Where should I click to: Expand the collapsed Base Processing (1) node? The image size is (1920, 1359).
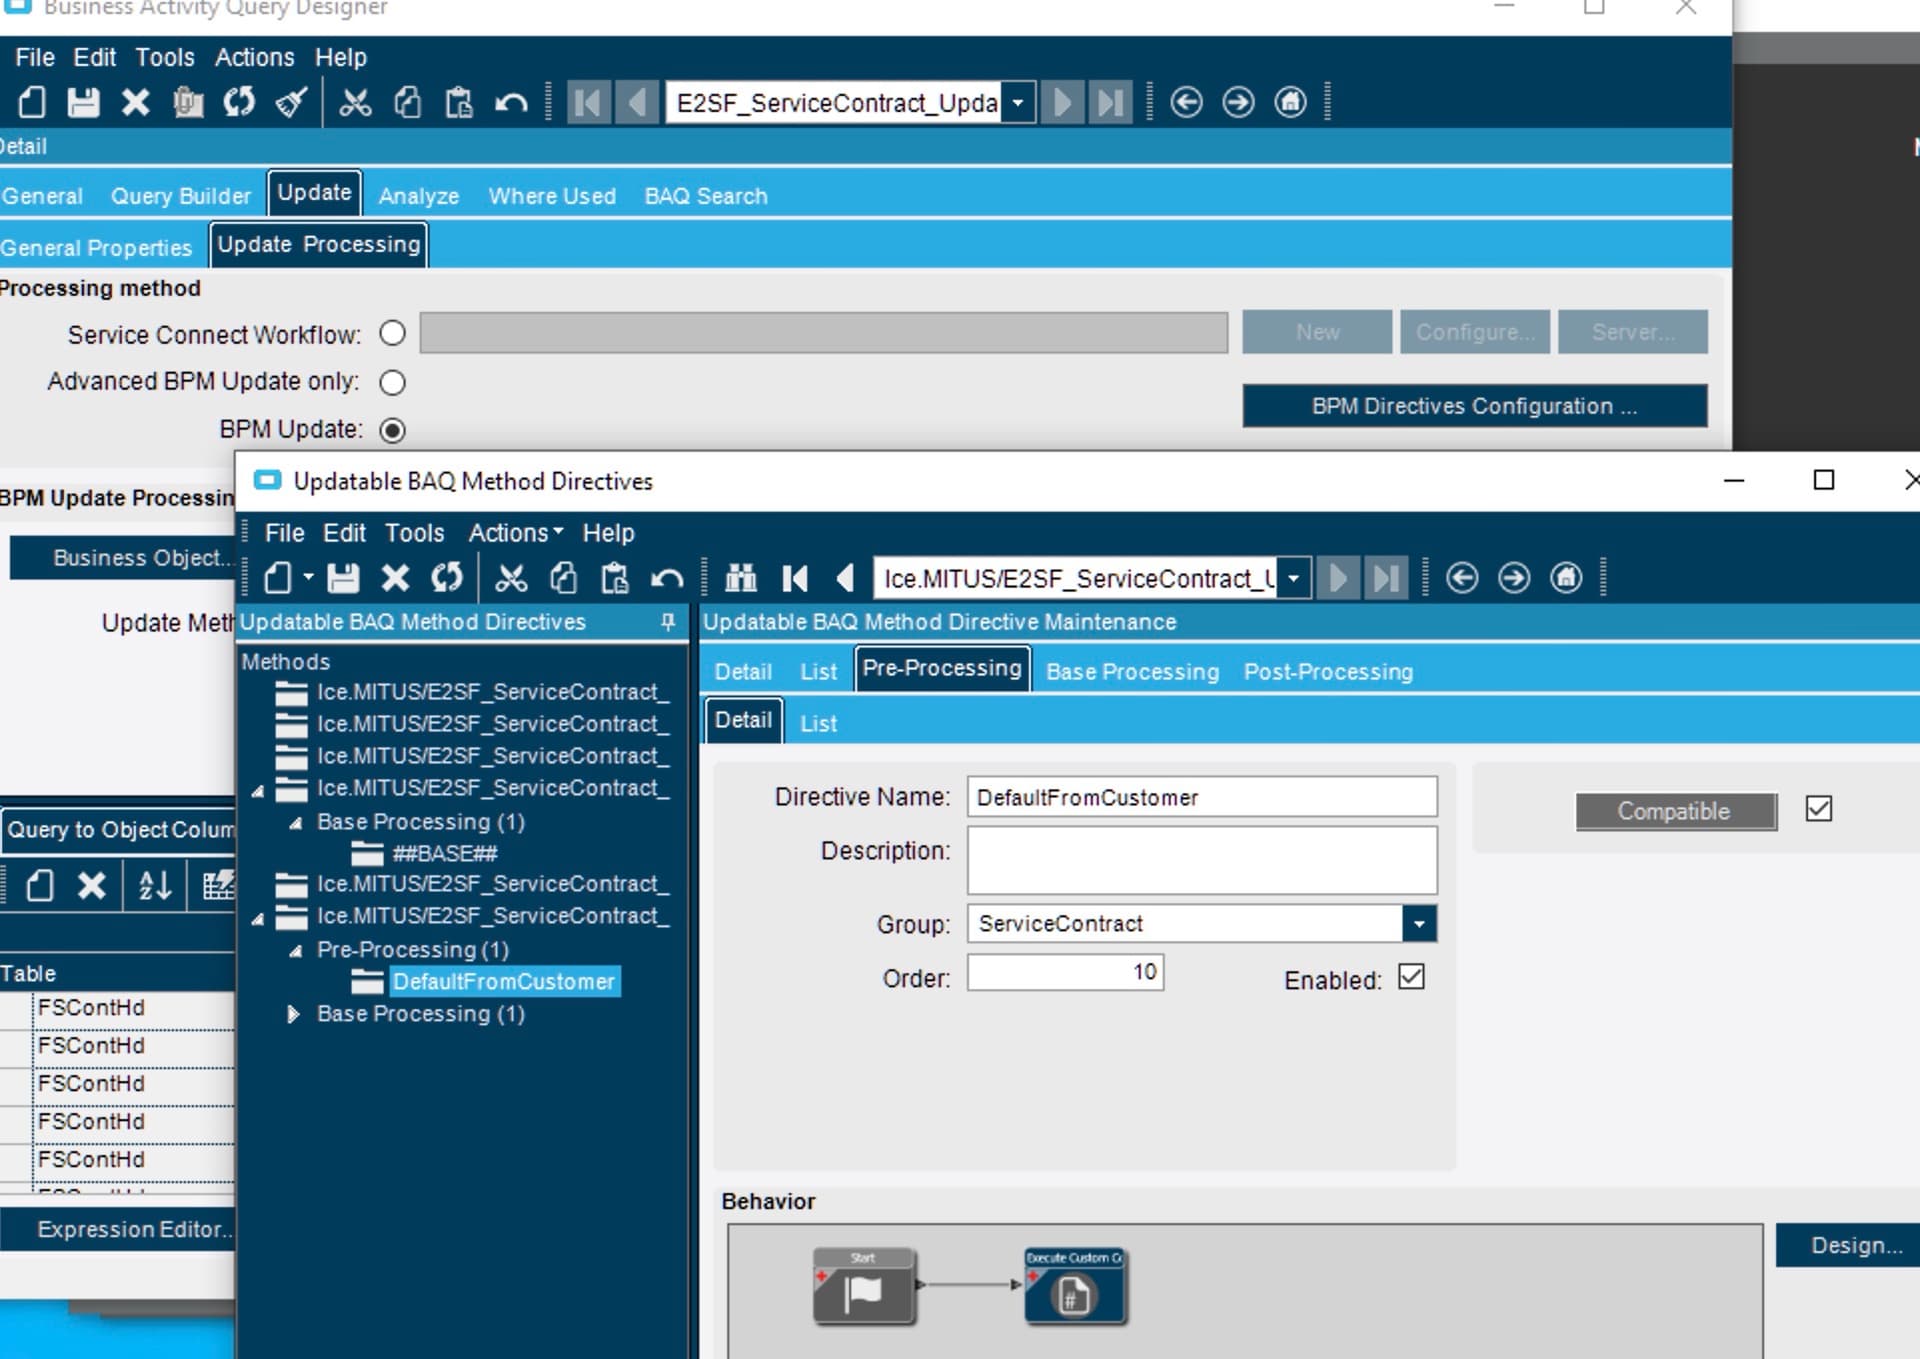[x=293, y=1014]
